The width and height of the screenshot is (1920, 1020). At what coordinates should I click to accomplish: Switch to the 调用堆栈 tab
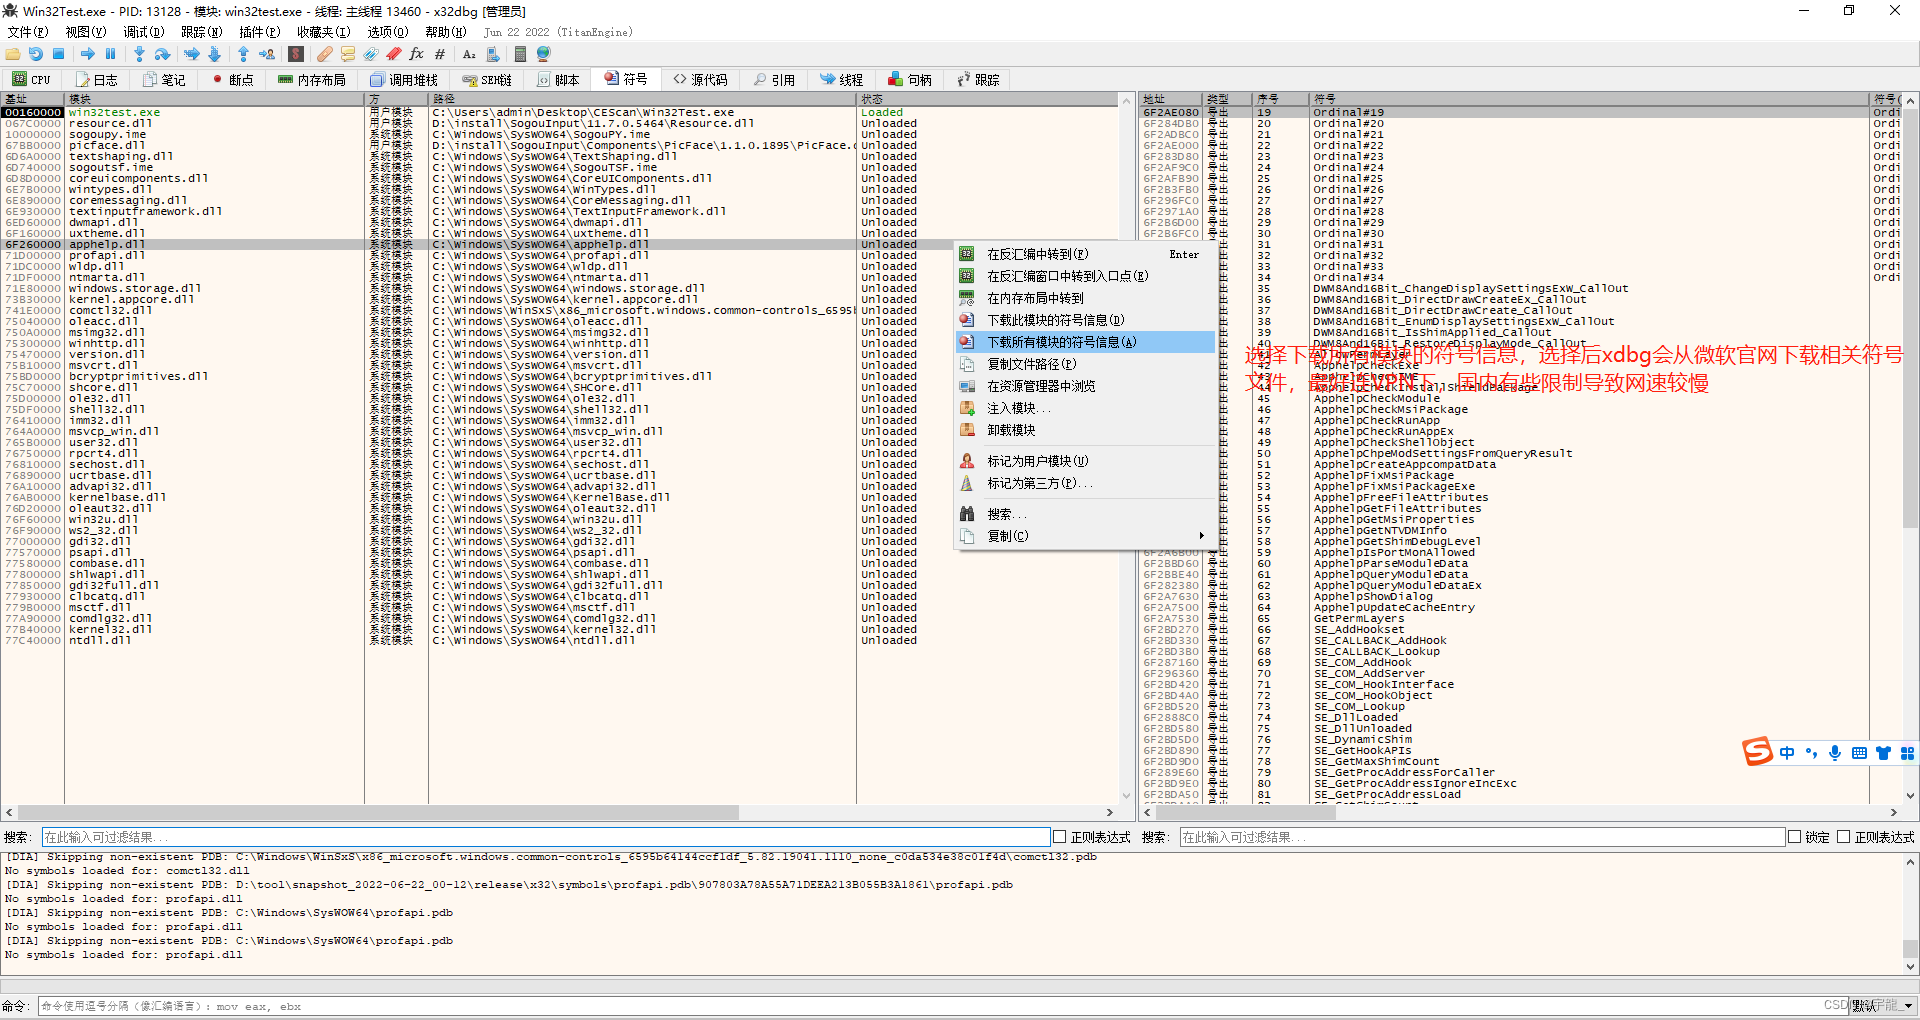tap(404, 79)
